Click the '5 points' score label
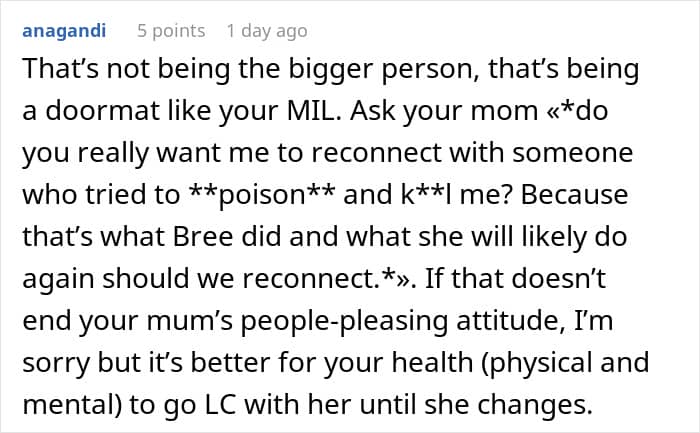 coord(171,31)
